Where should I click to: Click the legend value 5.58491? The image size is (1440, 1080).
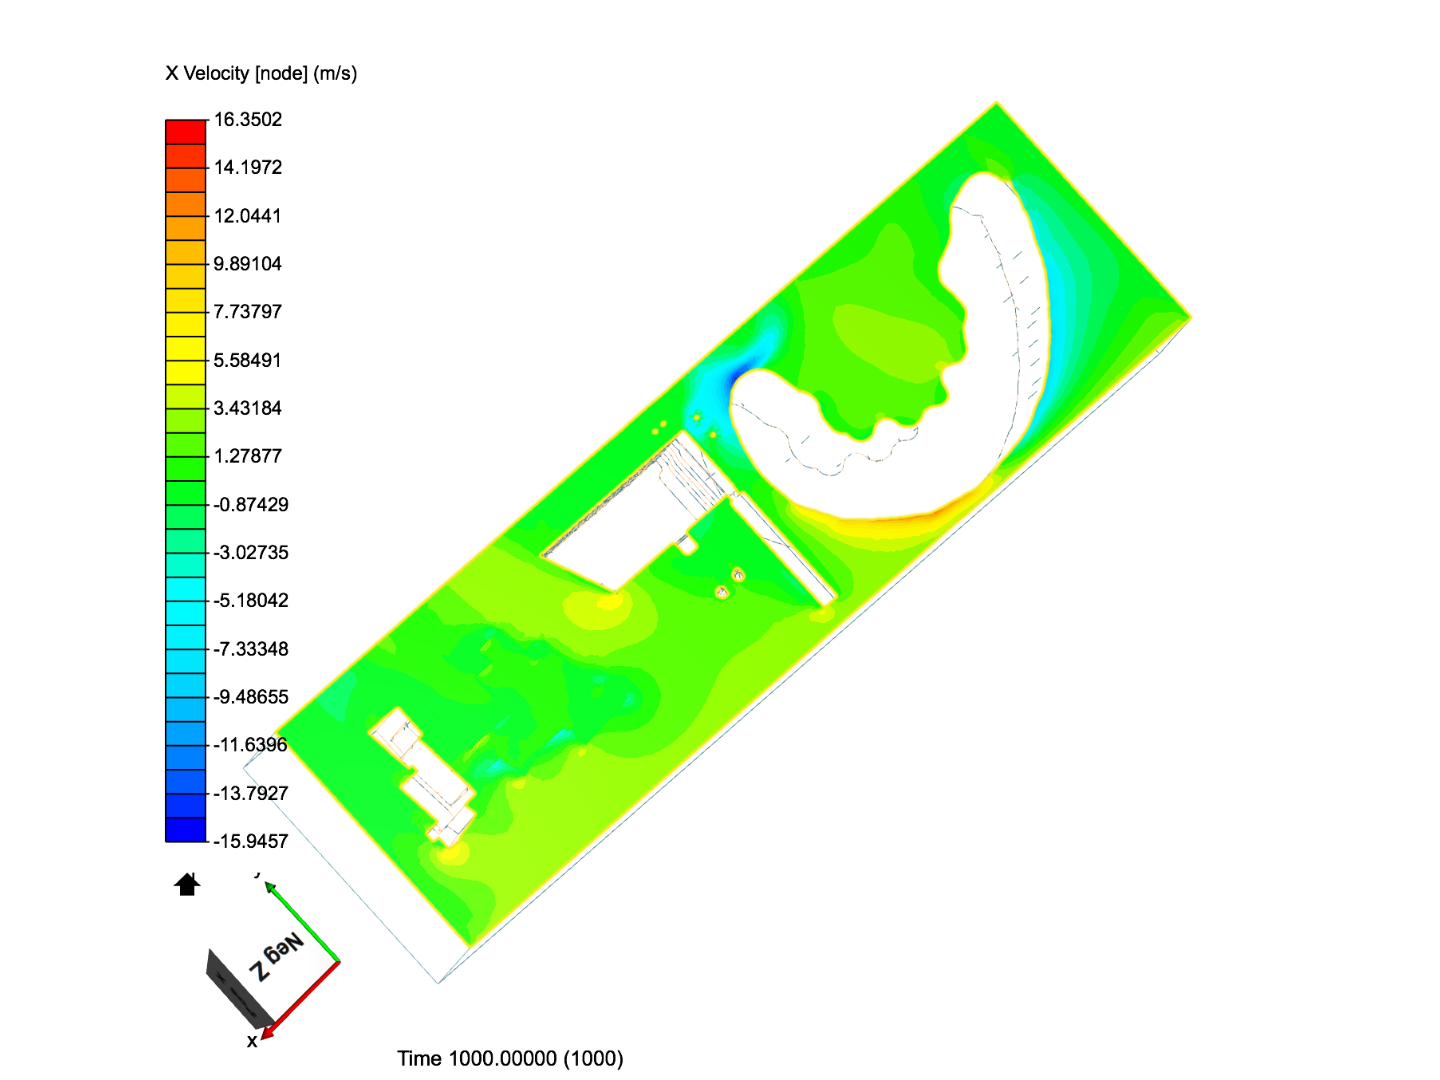(x=248, y=360)
